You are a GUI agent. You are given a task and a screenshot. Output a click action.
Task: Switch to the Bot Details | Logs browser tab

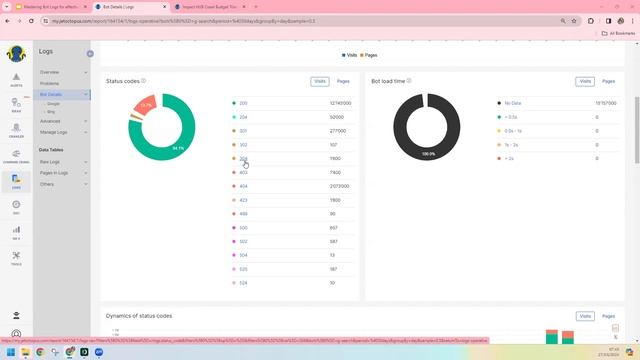click(131, 7)
